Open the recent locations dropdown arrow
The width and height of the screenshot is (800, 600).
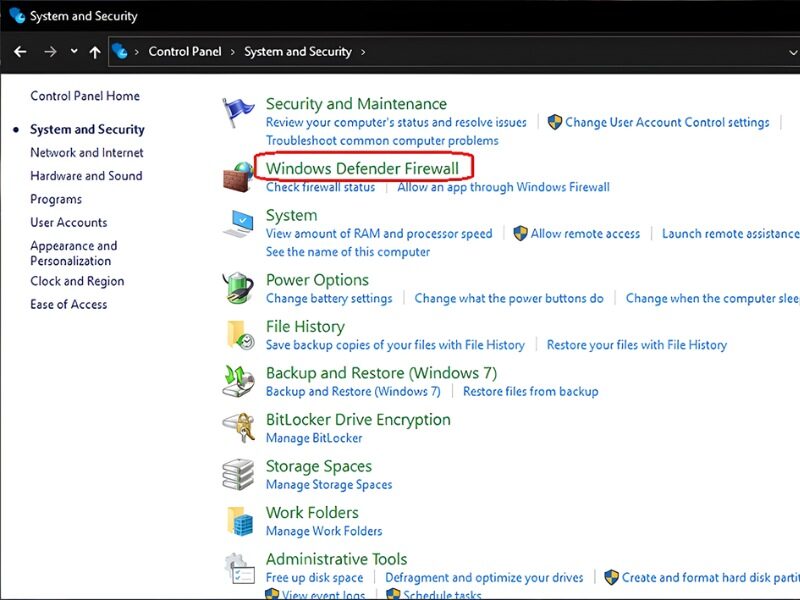[74, 52]
